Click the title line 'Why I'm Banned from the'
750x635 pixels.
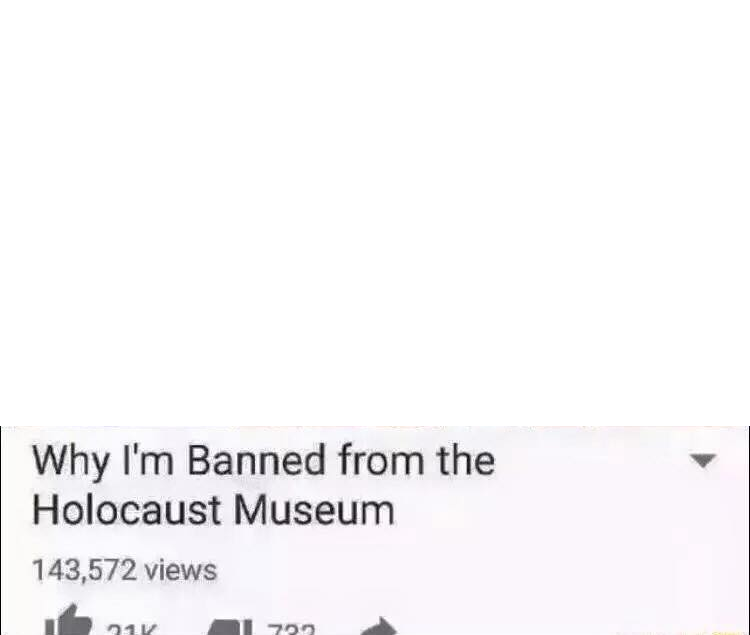pos(264,461)
